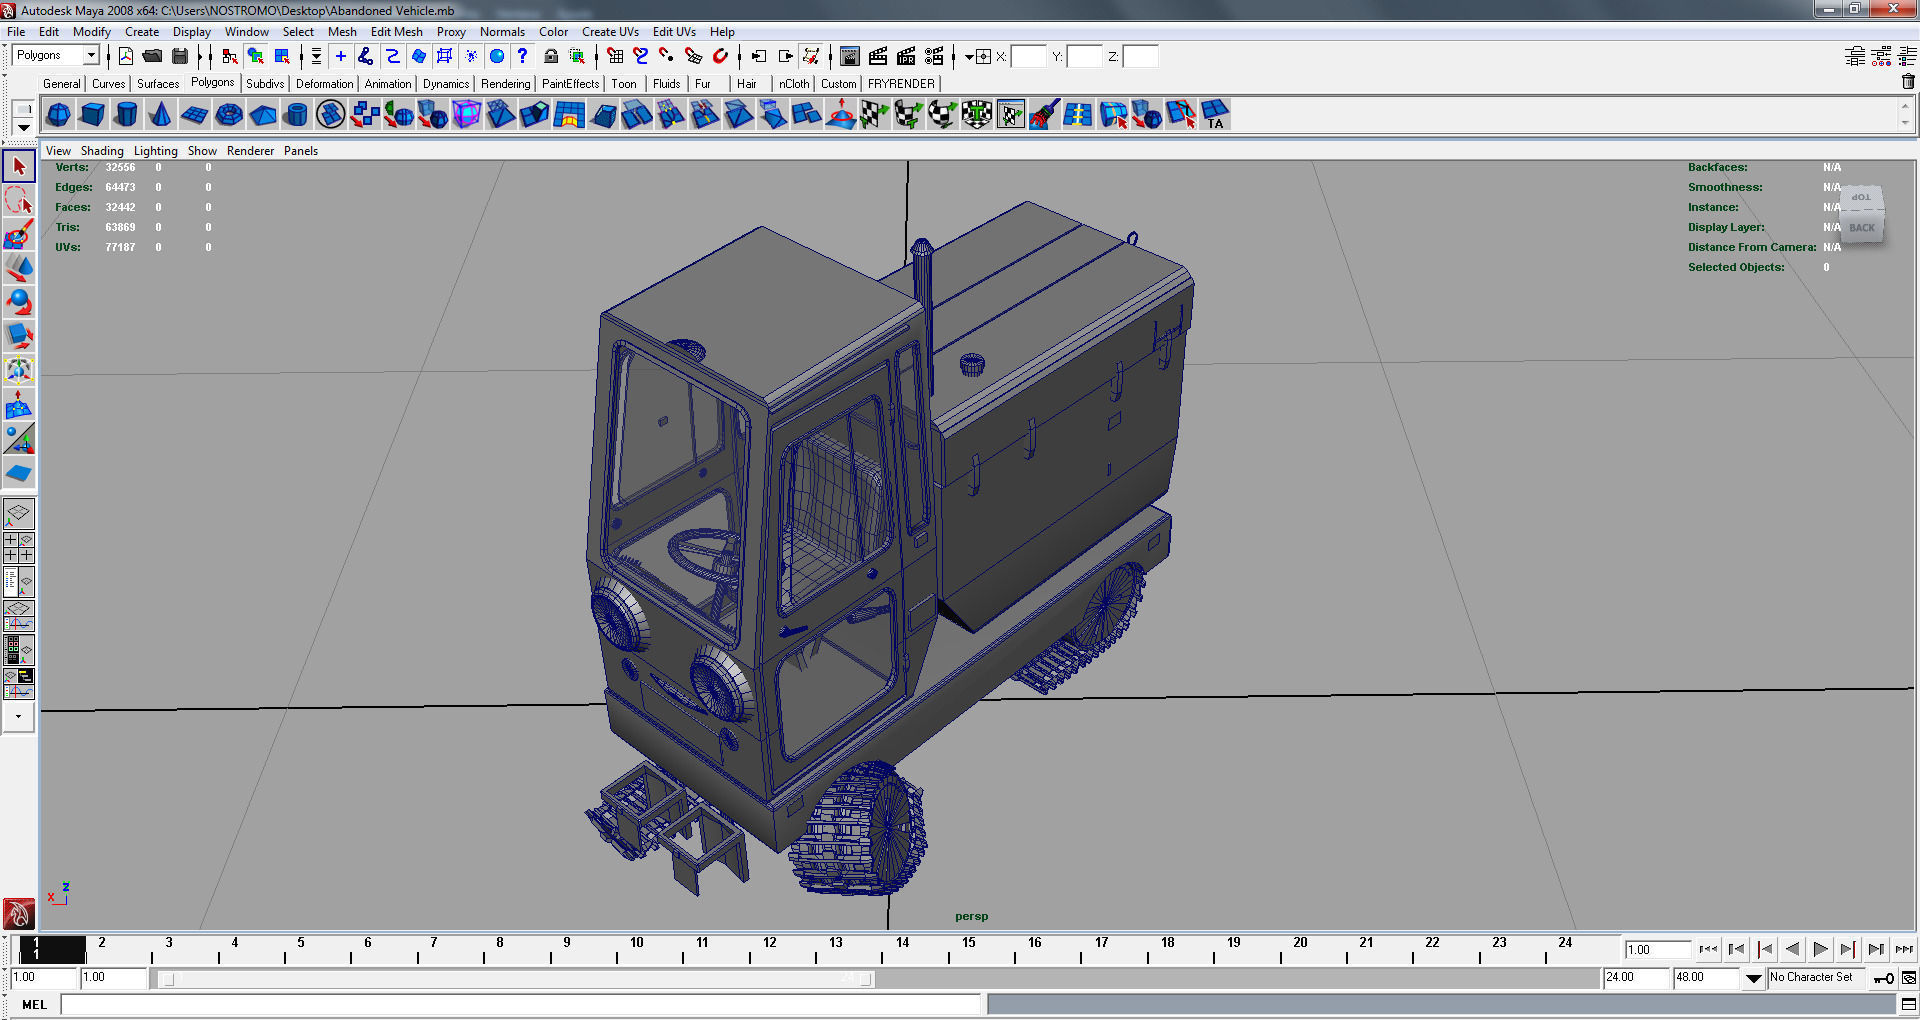The image size is (1920, 1020).
Task: Create a polygon pyramid from shelf
Action: point(263,114)
